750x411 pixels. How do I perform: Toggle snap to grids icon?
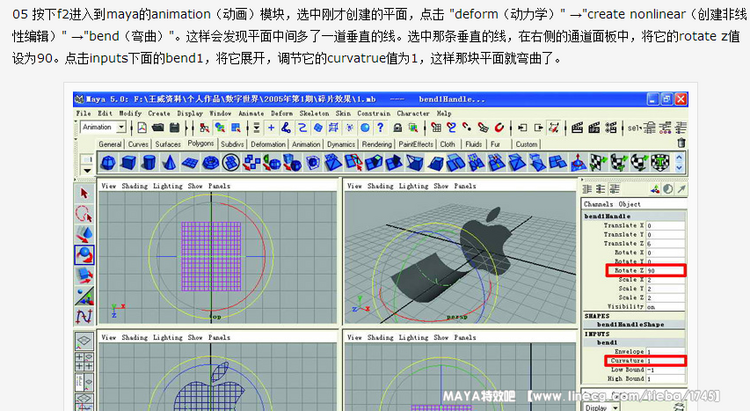[436, 128]
